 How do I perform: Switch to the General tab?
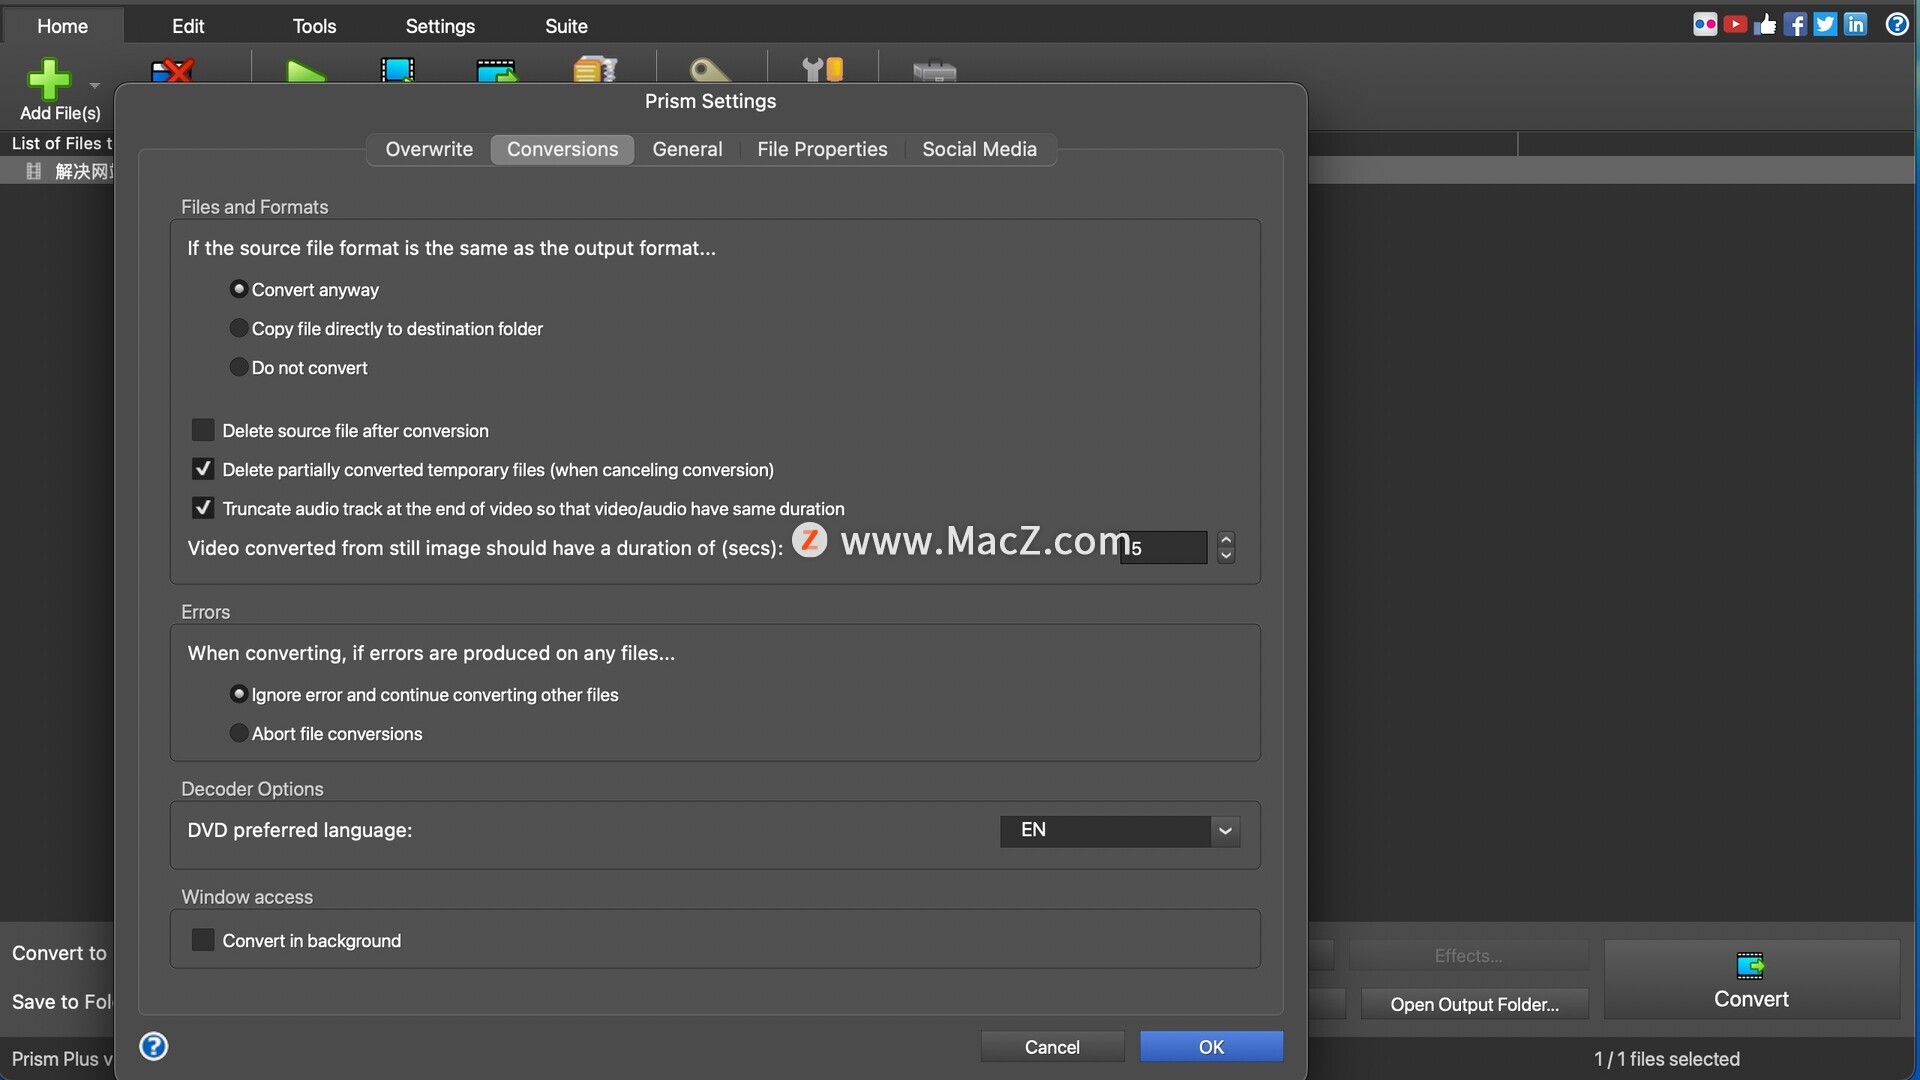click(687, 149)
